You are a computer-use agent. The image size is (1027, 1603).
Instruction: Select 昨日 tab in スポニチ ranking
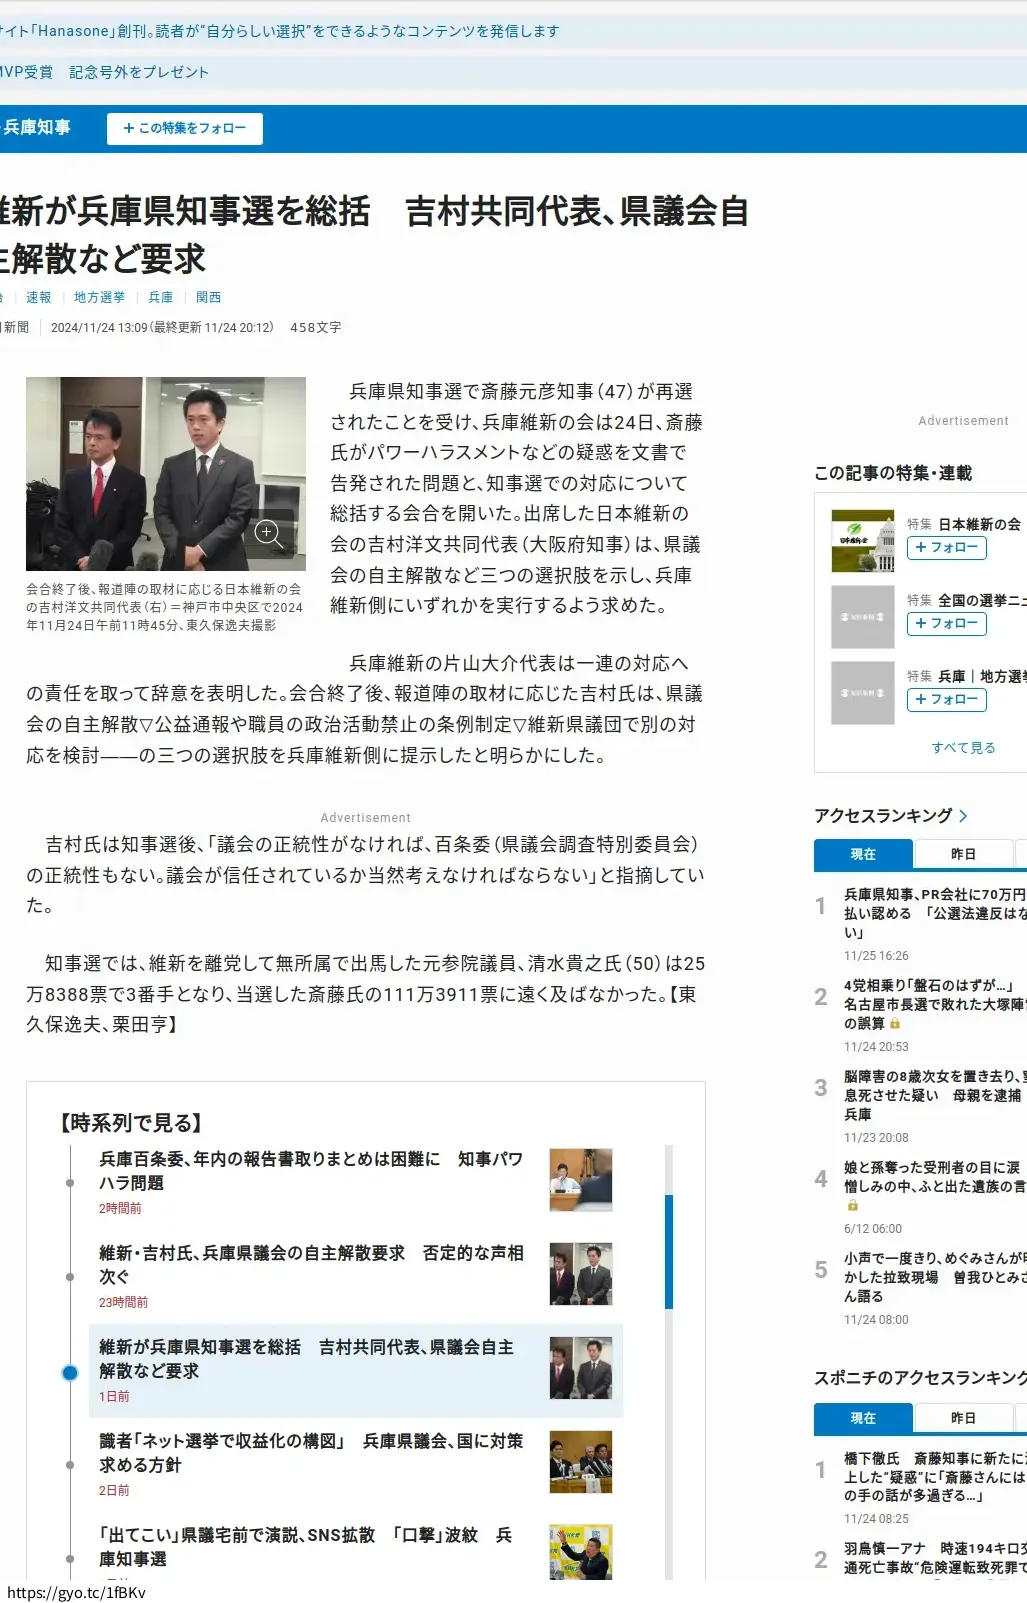point(963,1418)
